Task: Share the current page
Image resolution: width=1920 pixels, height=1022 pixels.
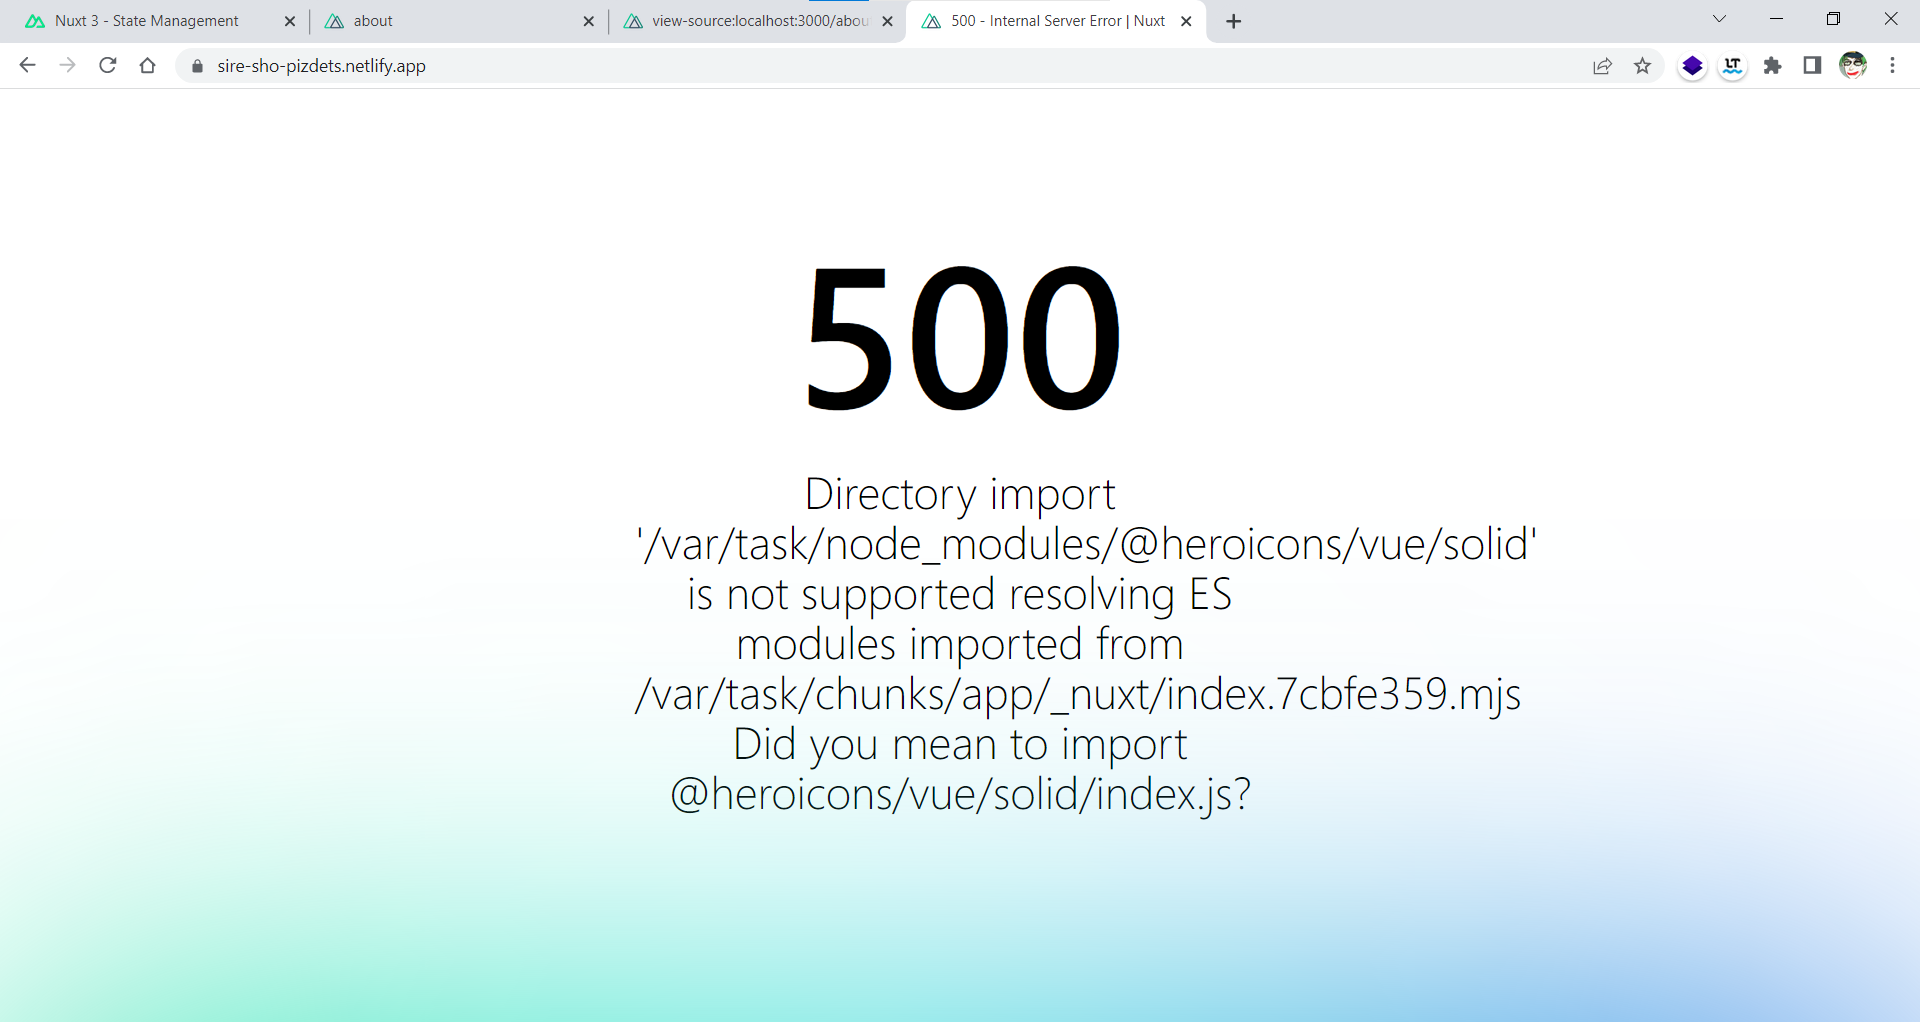Action: tap(1603, 65)
